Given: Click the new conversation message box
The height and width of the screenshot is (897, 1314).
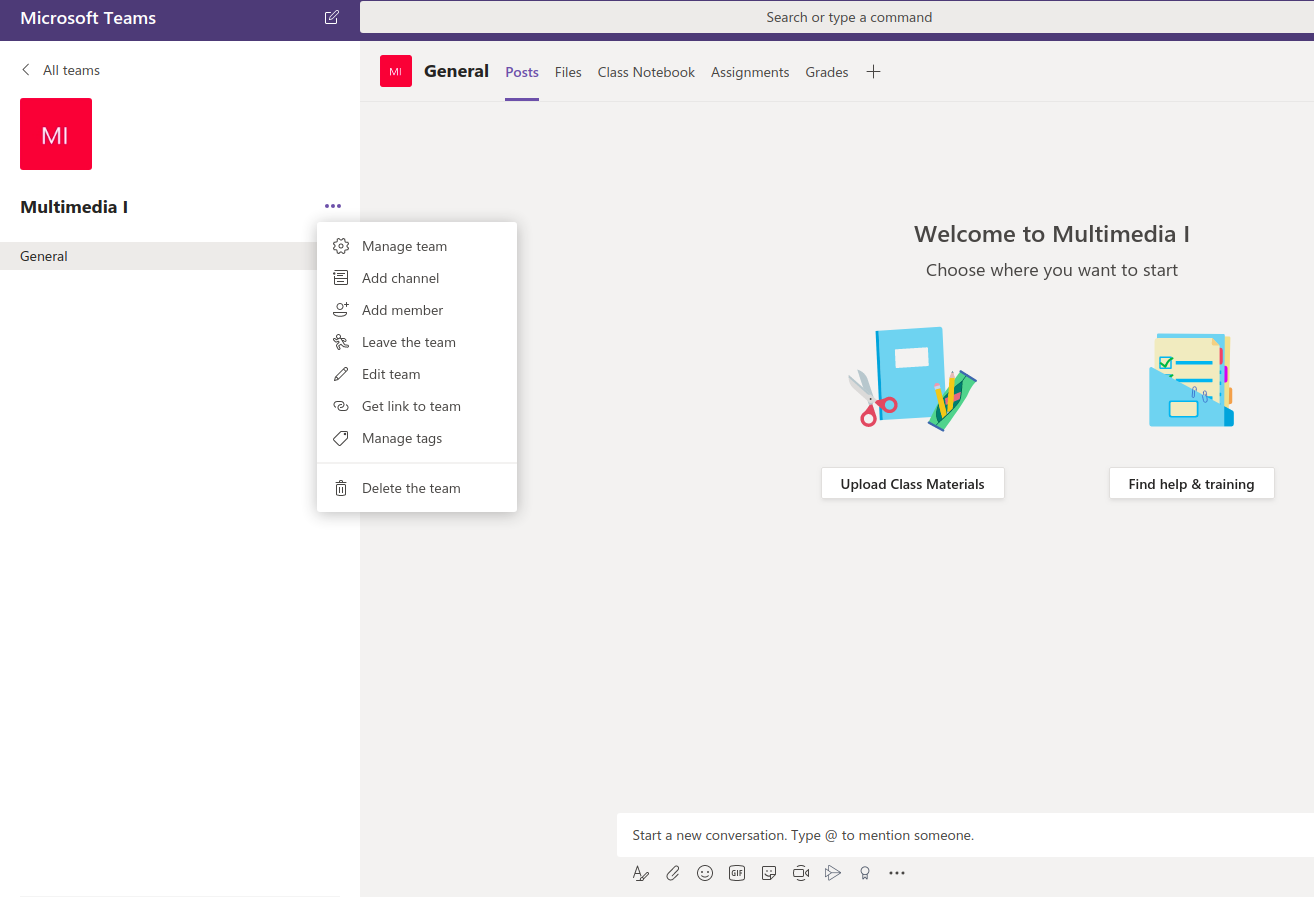Looking at the screenshot, I should (x=965, y=835).
